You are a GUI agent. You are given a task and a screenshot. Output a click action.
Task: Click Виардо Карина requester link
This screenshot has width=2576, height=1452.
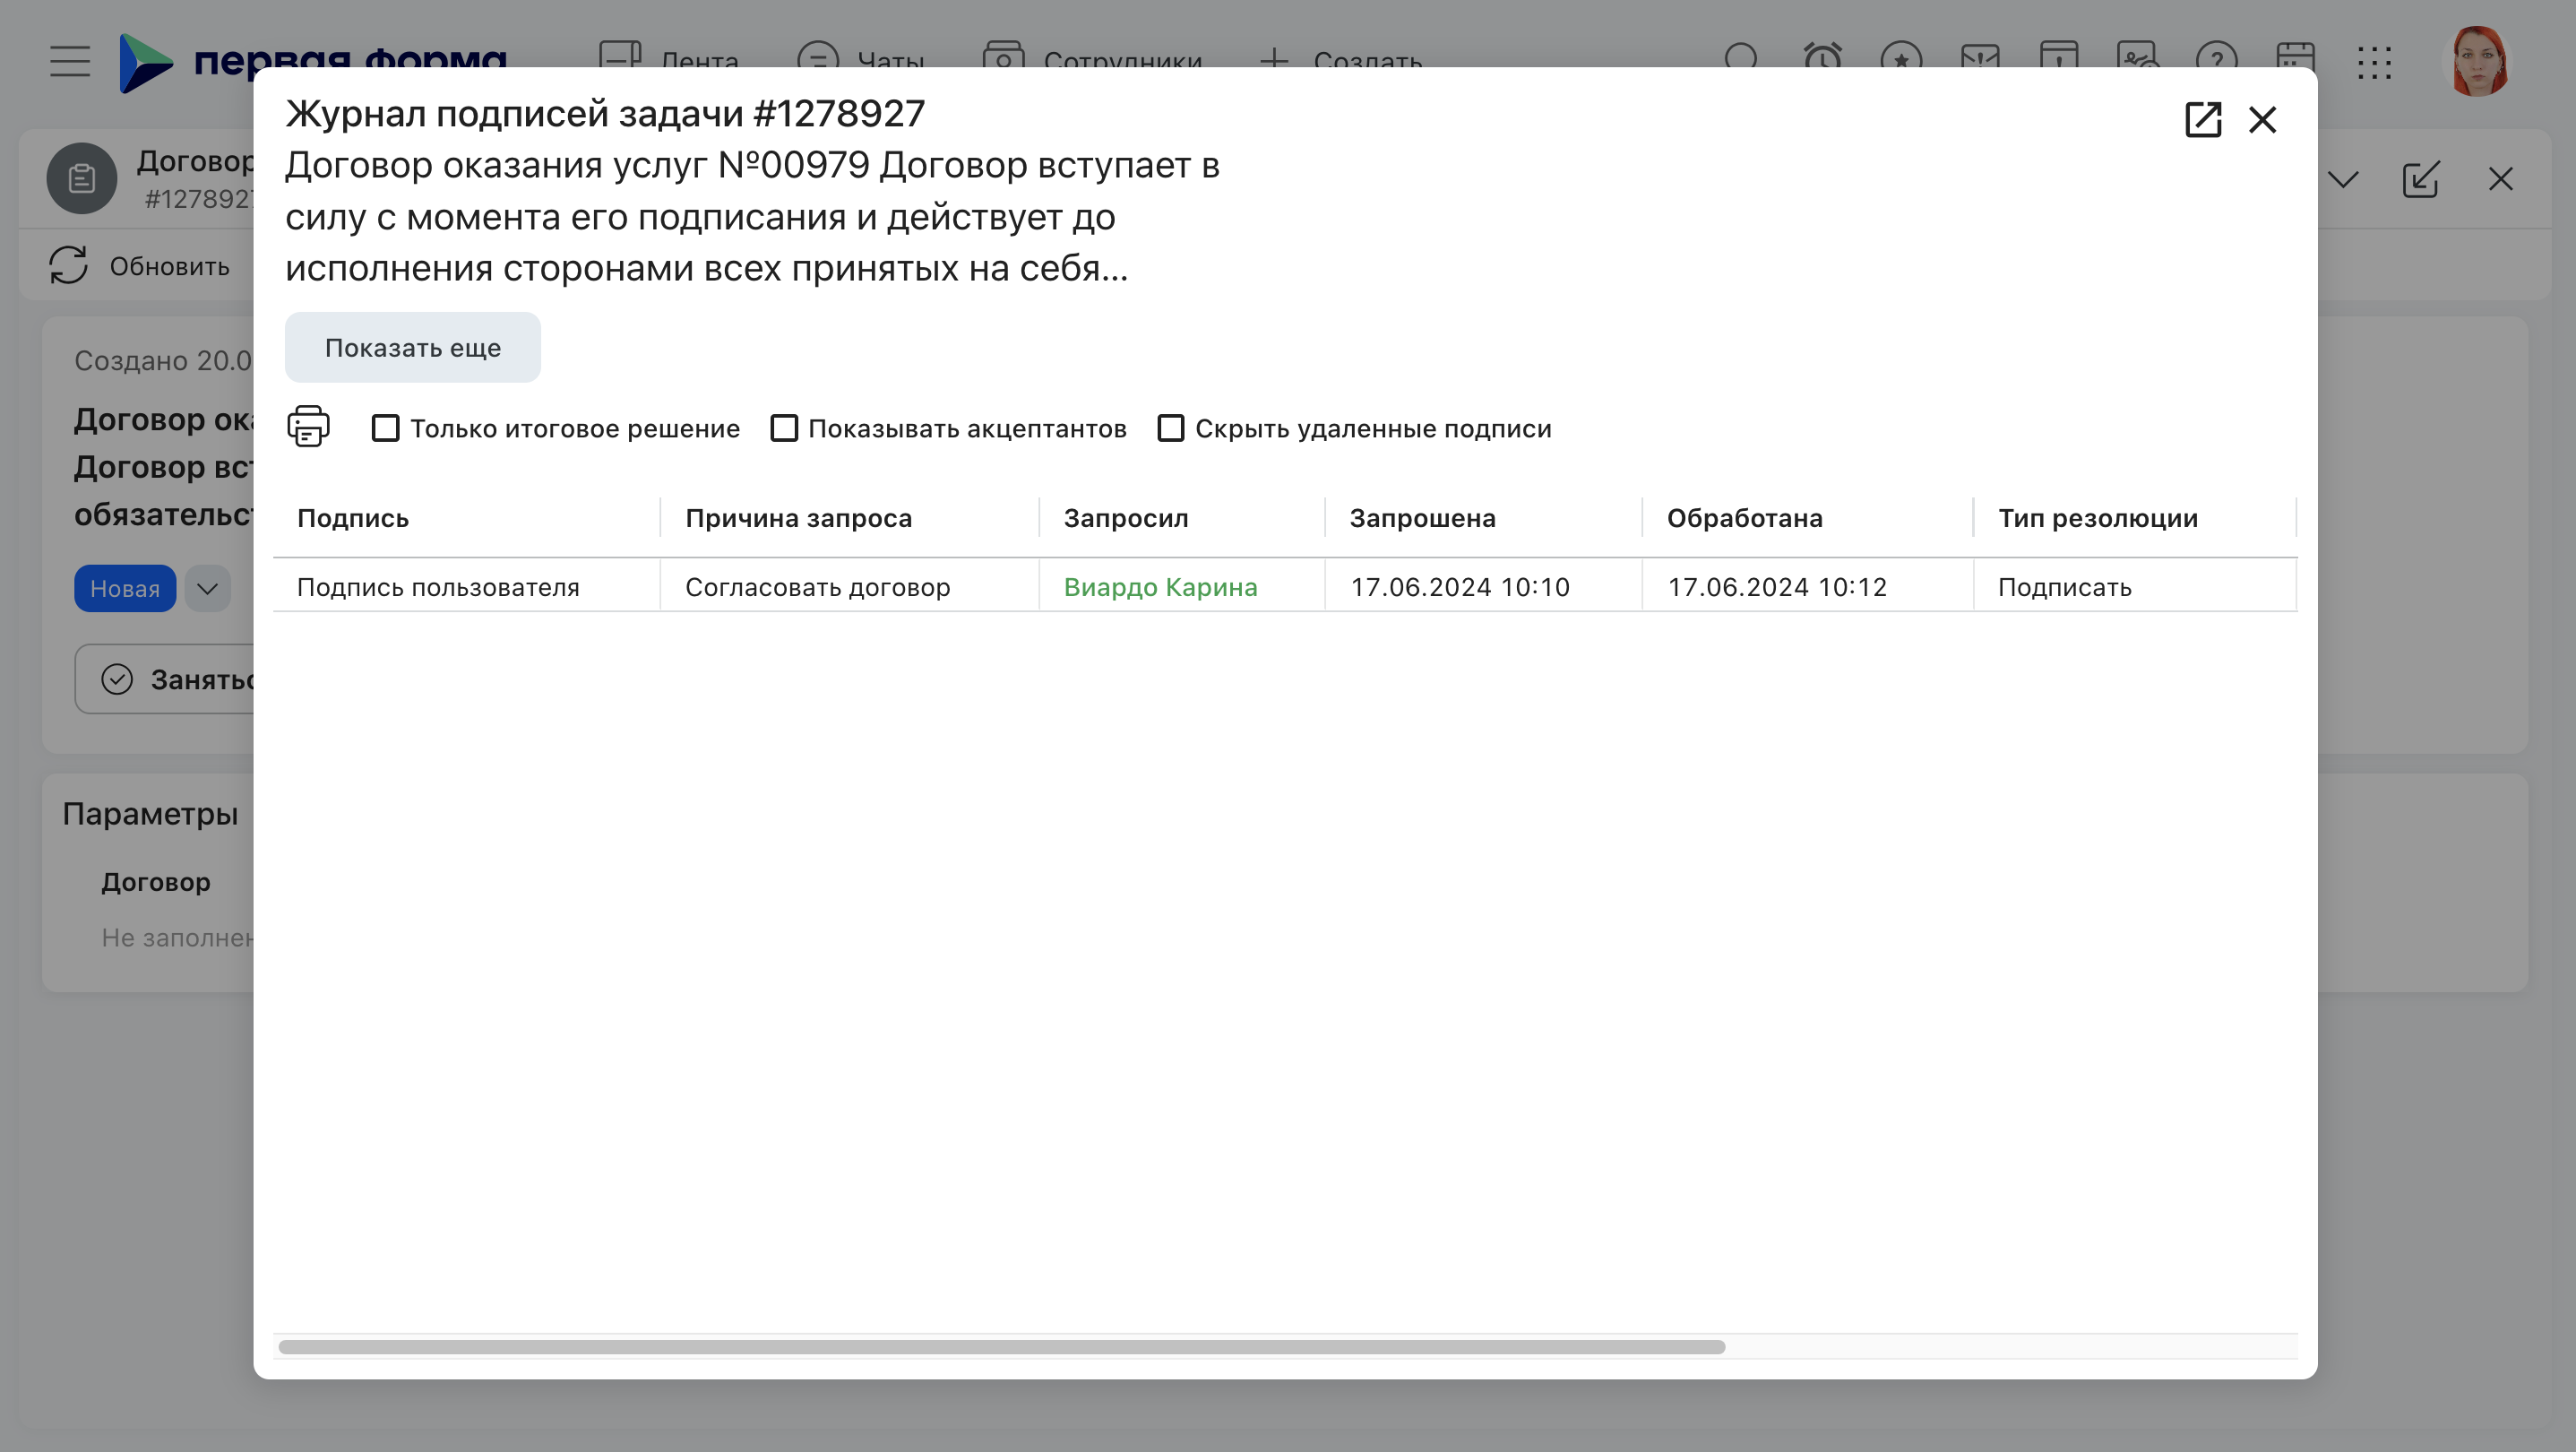(1160, 584)
